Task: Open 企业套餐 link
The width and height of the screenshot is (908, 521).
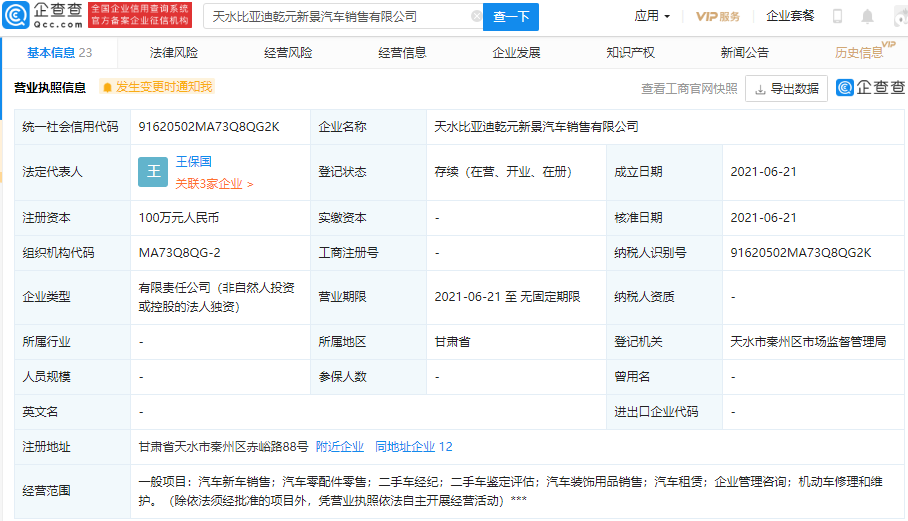Action: pos(790,16)
